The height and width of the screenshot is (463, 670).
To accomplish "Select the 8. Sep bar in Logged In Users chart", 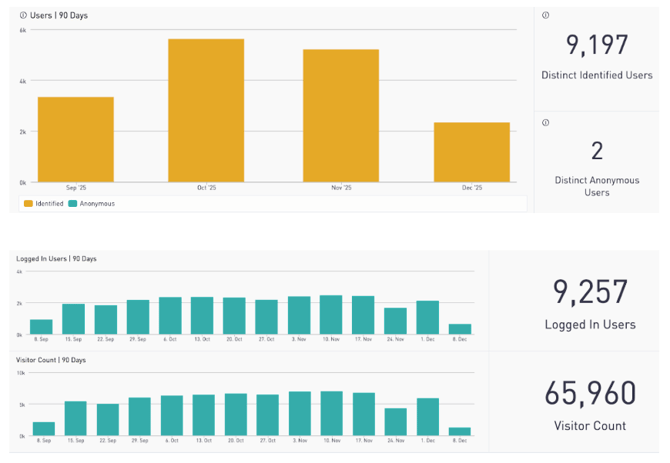I will (41, 327).
